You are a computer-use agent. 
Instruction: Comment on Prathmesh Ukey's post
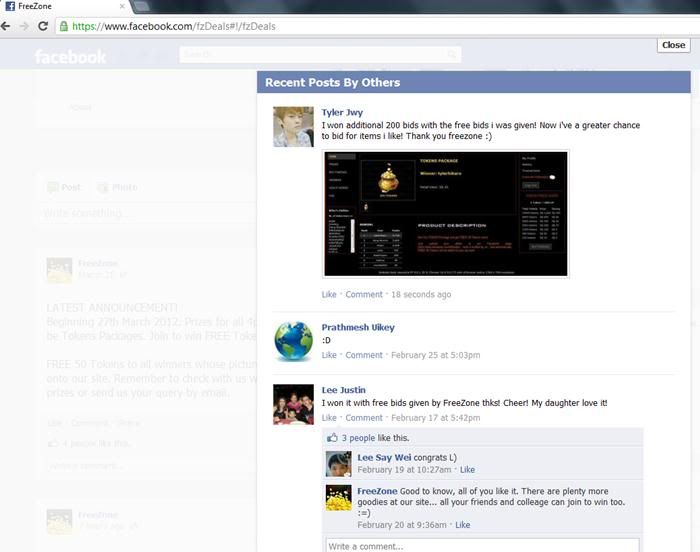coord(364,355)
